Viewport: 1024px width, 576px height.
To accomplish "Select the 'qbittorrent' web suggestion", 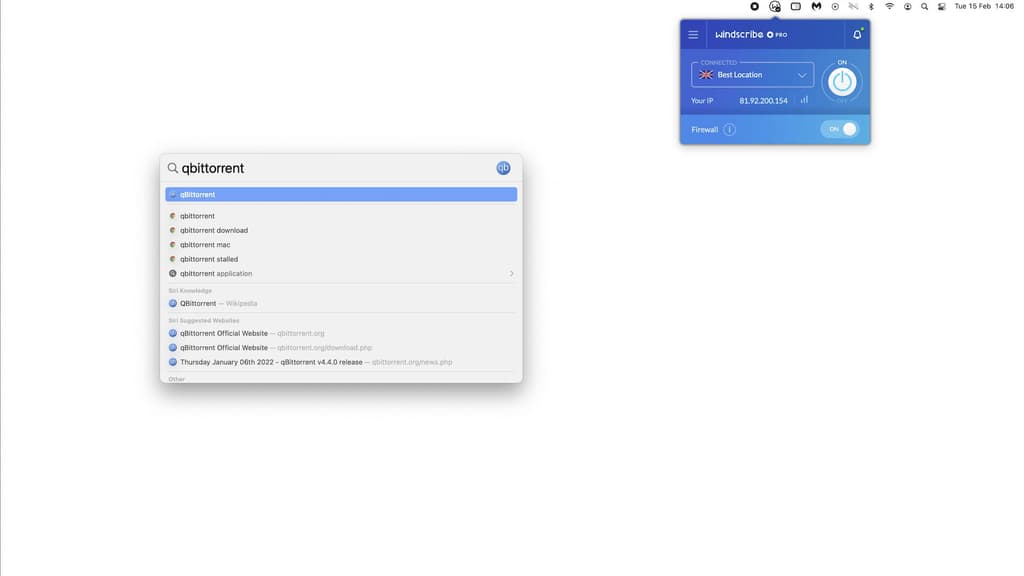I will pos(341,216).
